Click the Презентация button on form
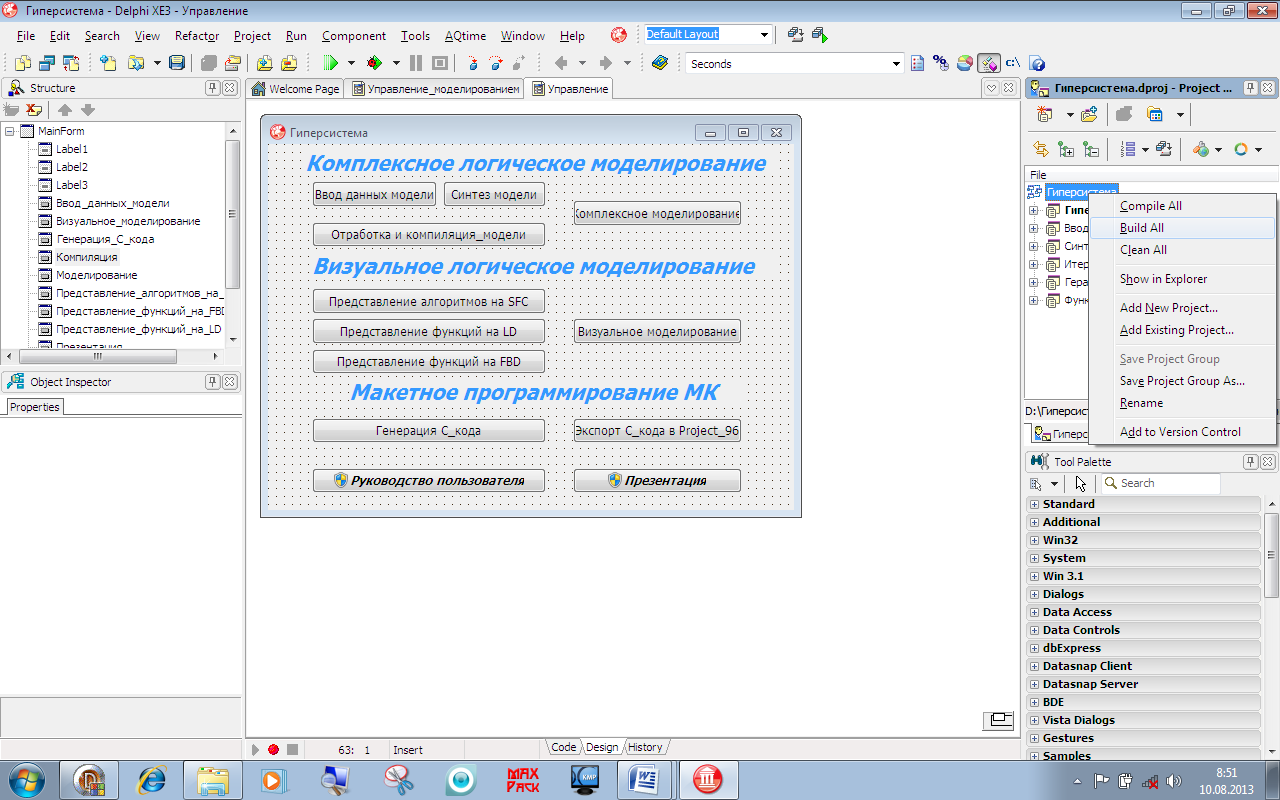Viewport: 1280px width, 800px height. [x=657, y=481]
